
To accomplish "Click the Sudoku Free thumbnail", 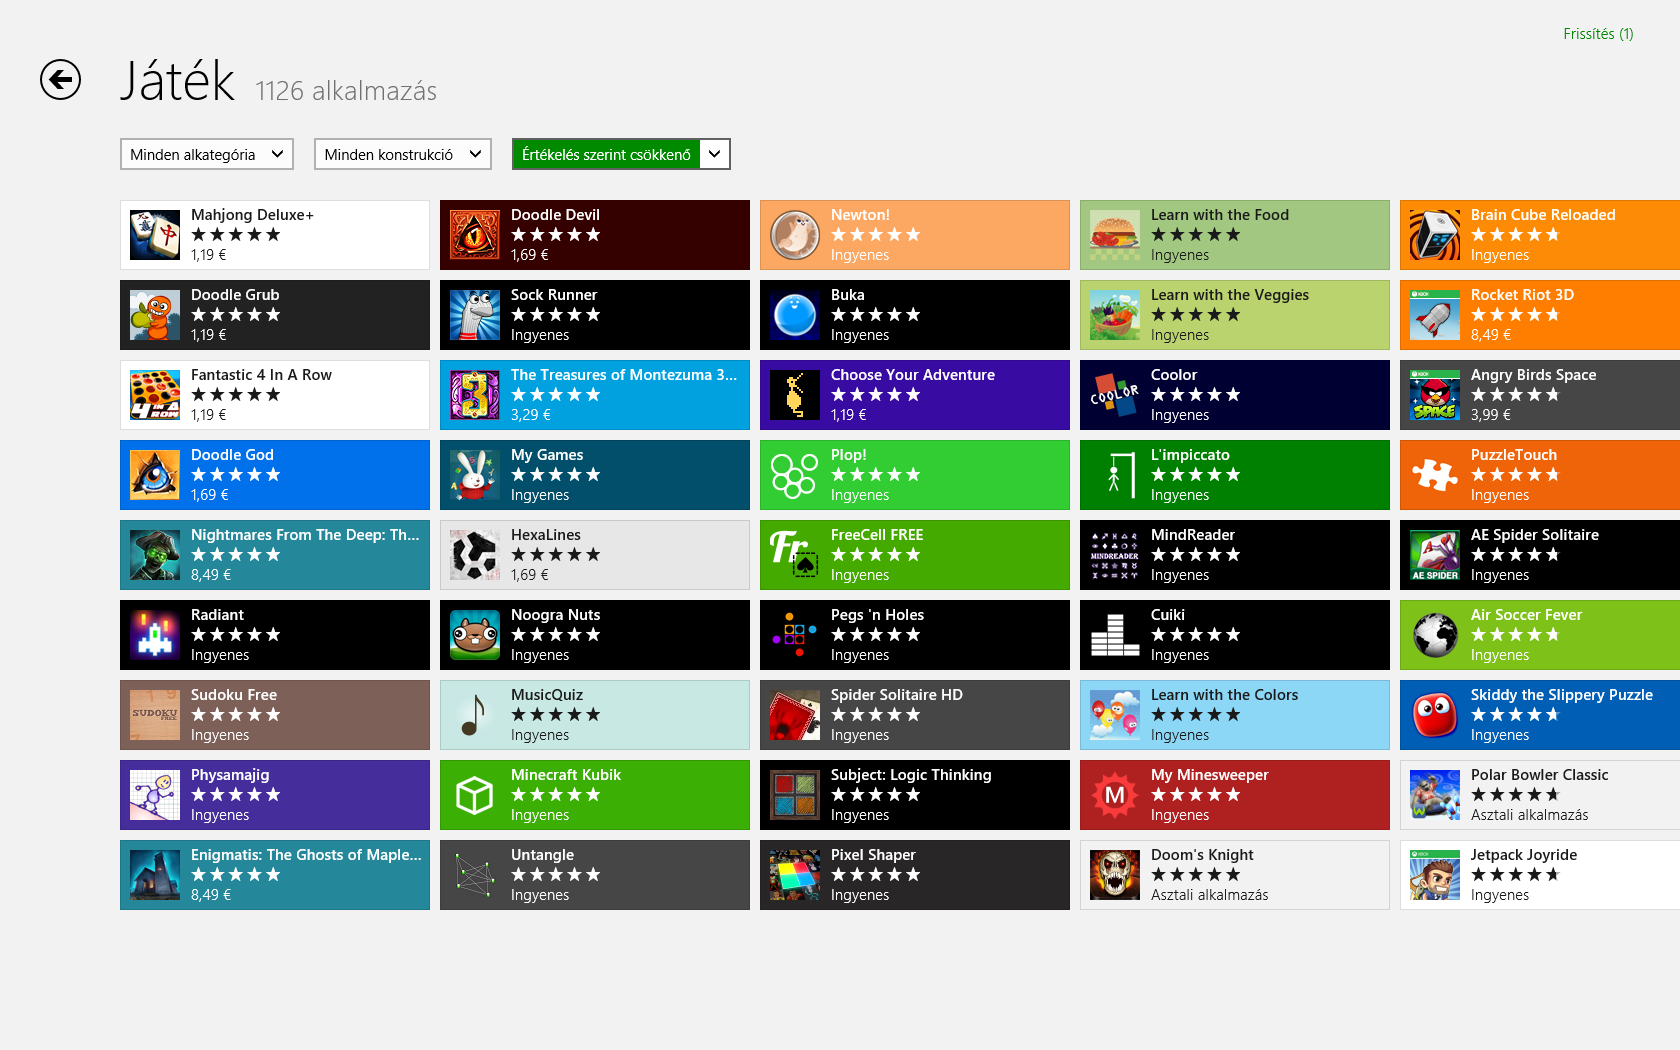I will coord(155,715).
